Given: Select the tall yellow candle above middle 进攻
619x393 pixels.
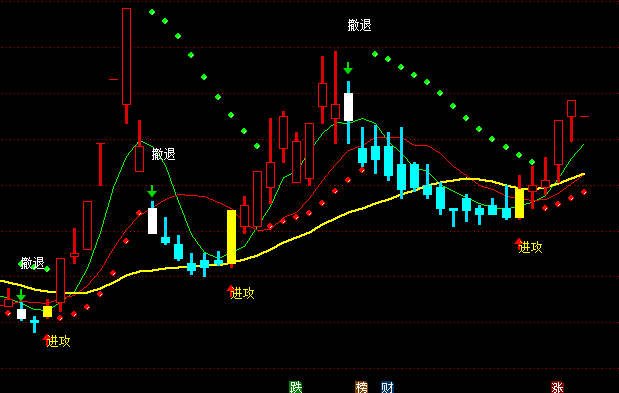Looking at the screenshot, I should pyautogui.click(x=231, y=237).
